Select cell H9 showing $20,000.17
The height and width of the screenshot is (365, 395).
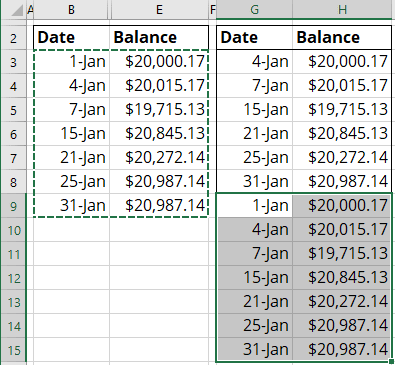(x=342, y=206)
